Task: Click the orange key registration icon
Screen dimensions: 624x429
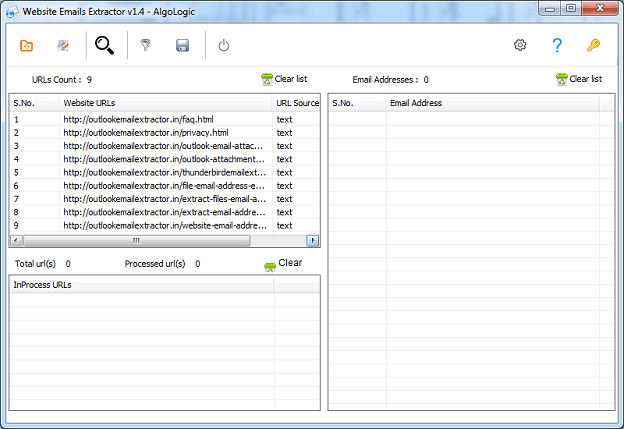Action: [593, 45]
